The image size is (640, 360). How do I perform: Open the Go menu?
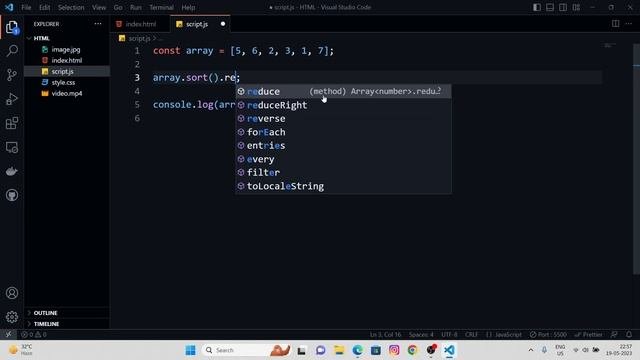[x=118, y=7]
